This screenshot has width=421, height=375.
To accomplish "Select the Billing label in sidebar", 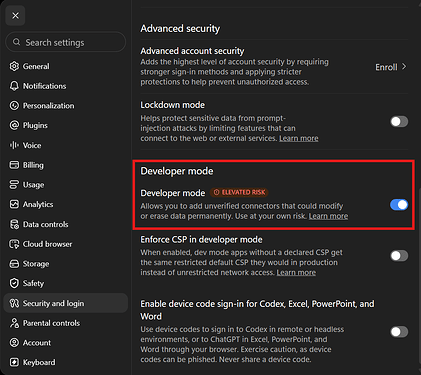I will (33, 165).
